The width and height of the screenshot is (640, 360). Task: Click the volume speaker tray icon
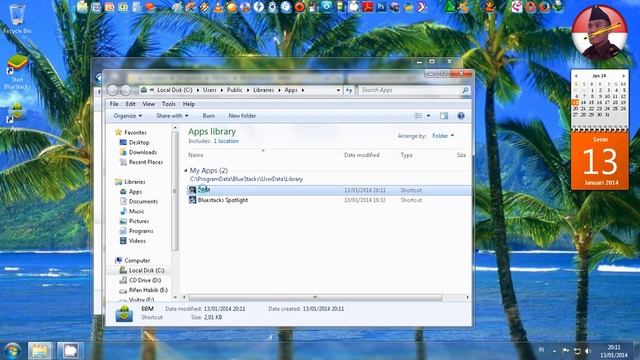(x=588, y=351)
